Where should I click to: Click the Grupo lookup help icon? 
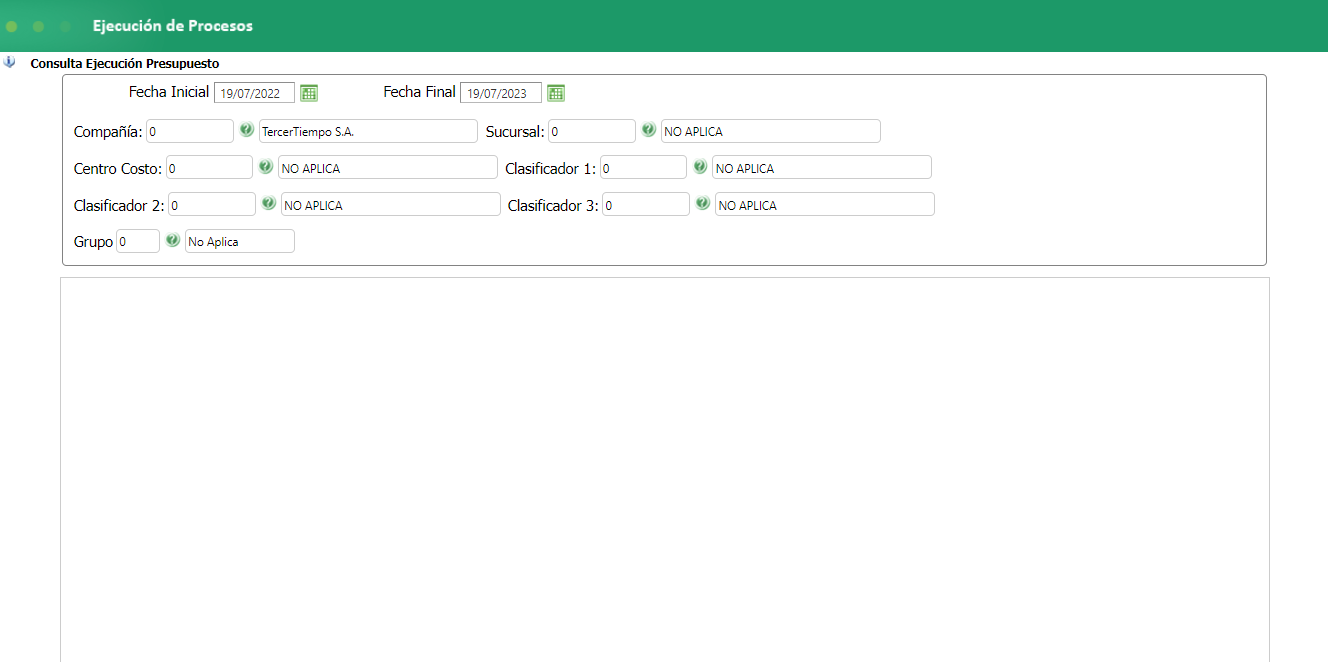[x=172, y=240]
